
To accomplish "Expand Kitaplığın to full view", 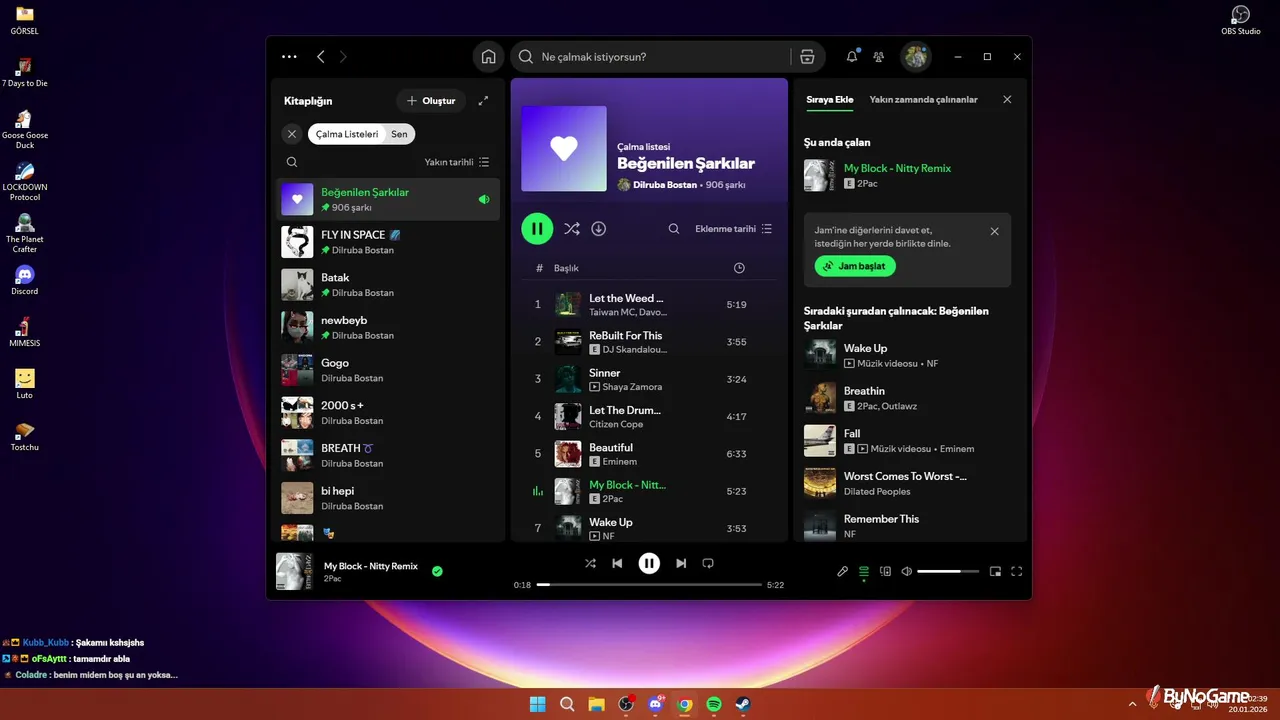I will [483, 101].
